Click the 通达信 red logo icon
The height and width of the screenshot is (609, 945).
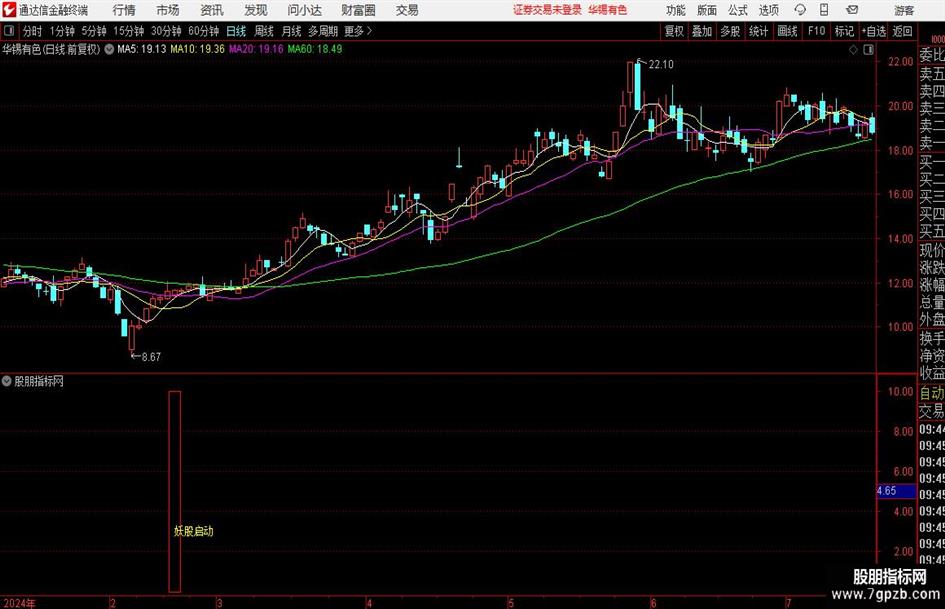pyautogui.click(x=8, y=10)
